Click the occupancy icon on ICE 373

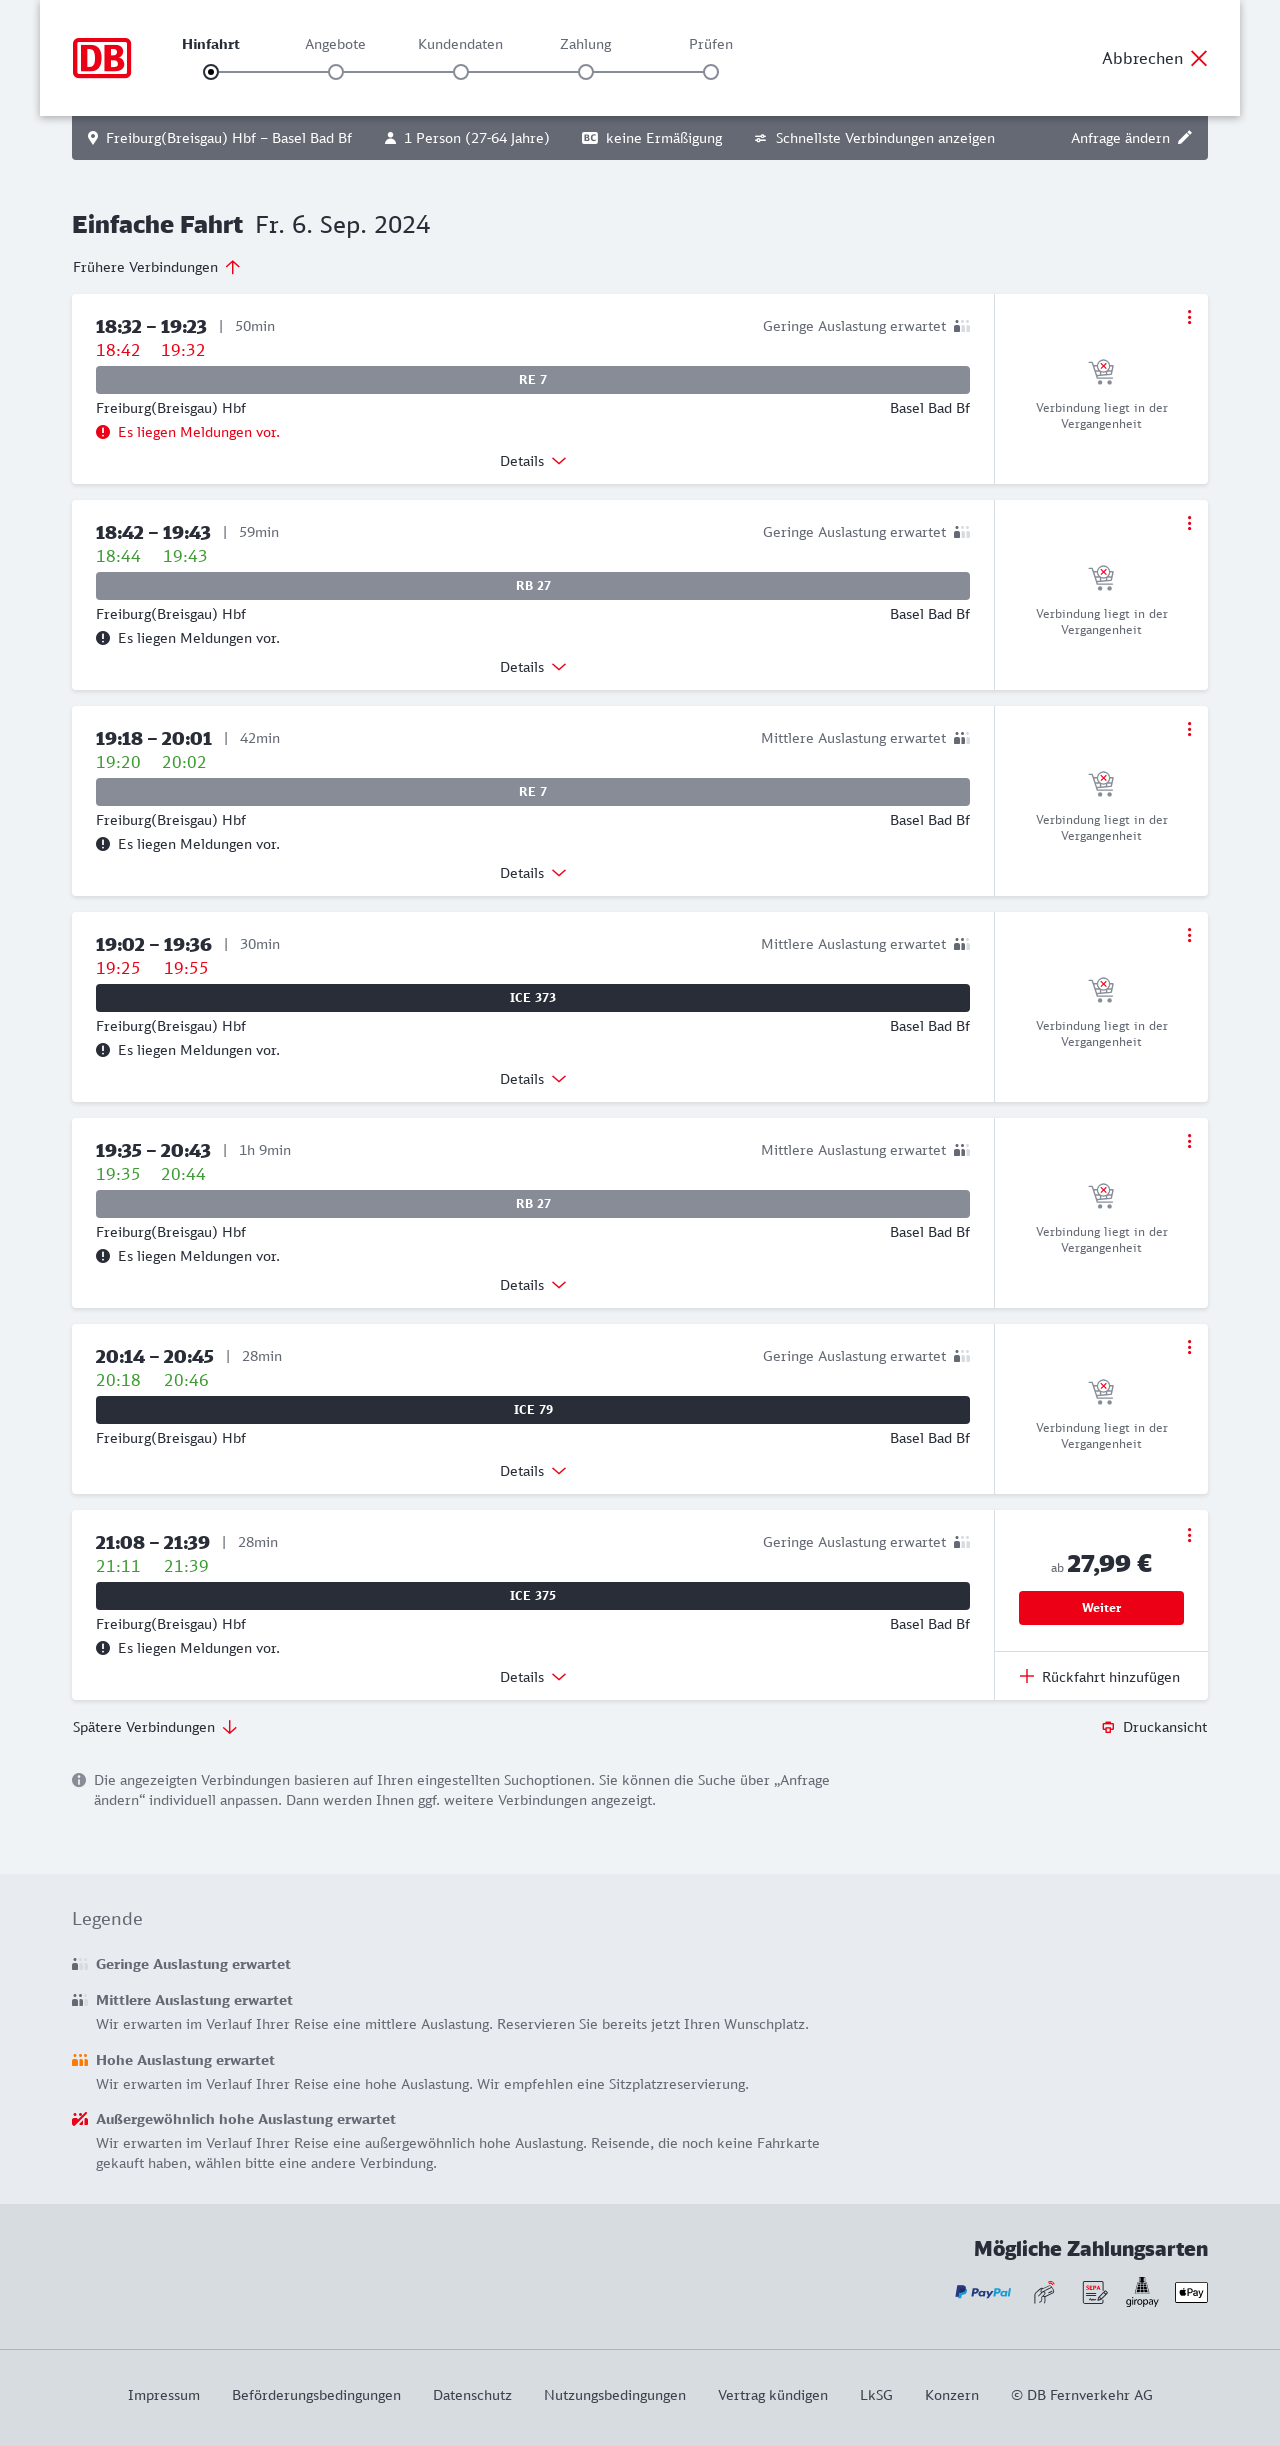(961, 944)
